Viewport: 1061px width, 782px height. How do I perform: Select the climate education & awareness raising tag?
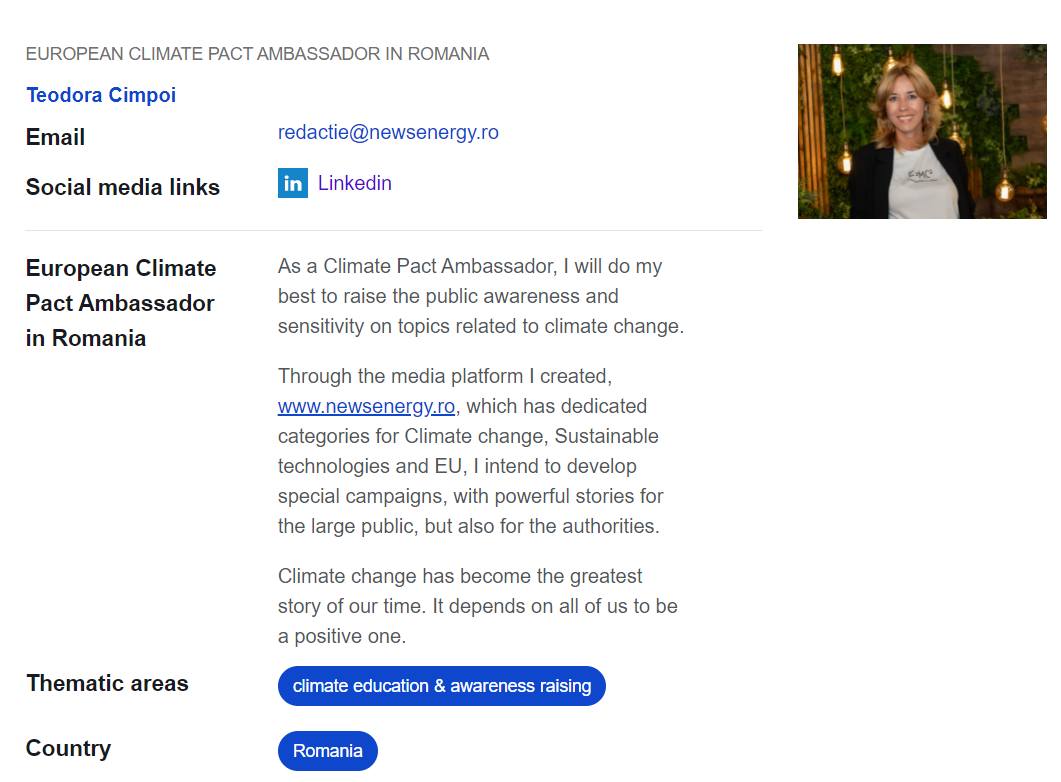pos(441,686)
